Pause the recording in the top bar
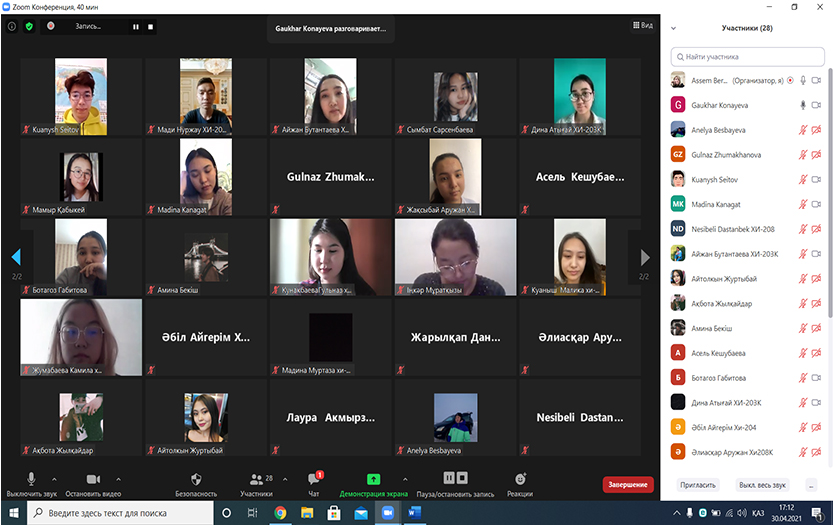Screen dimensions: 833x525 click(x=136, y=27)
